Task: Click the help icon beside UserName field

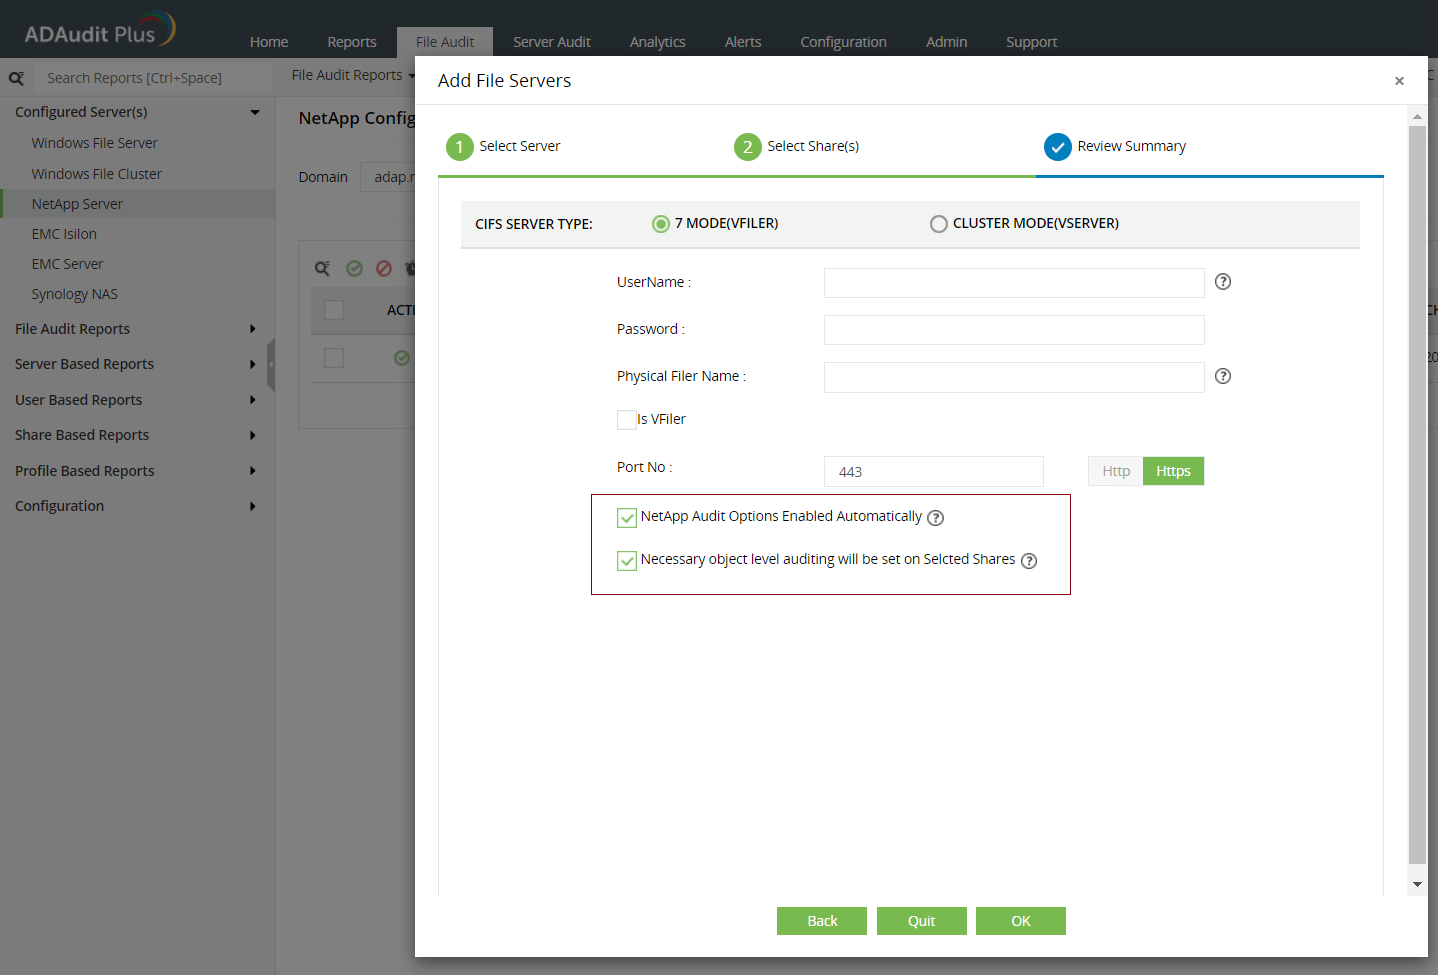Action: coord(1222,282)
